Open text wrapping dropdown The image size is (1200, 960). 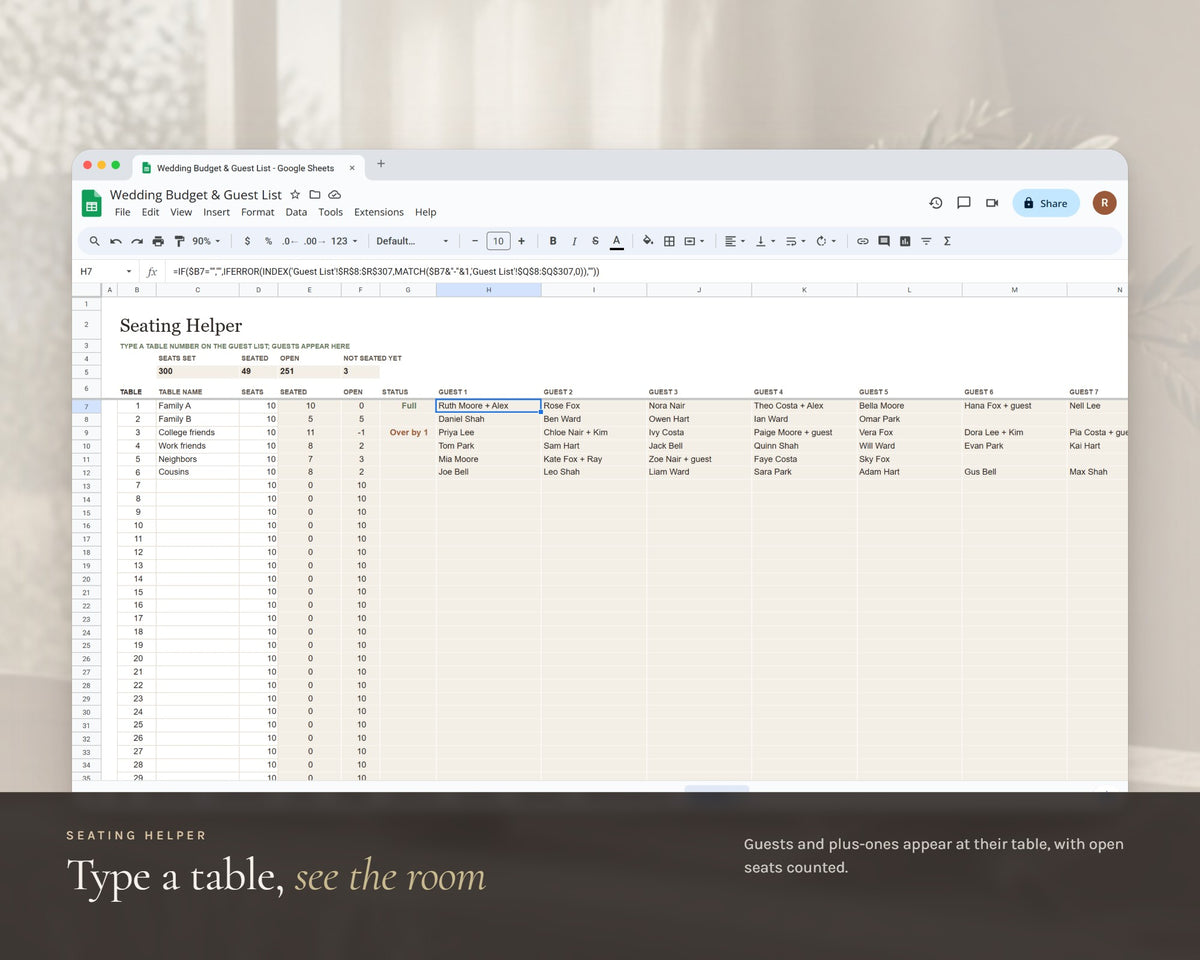click(795, 241)
